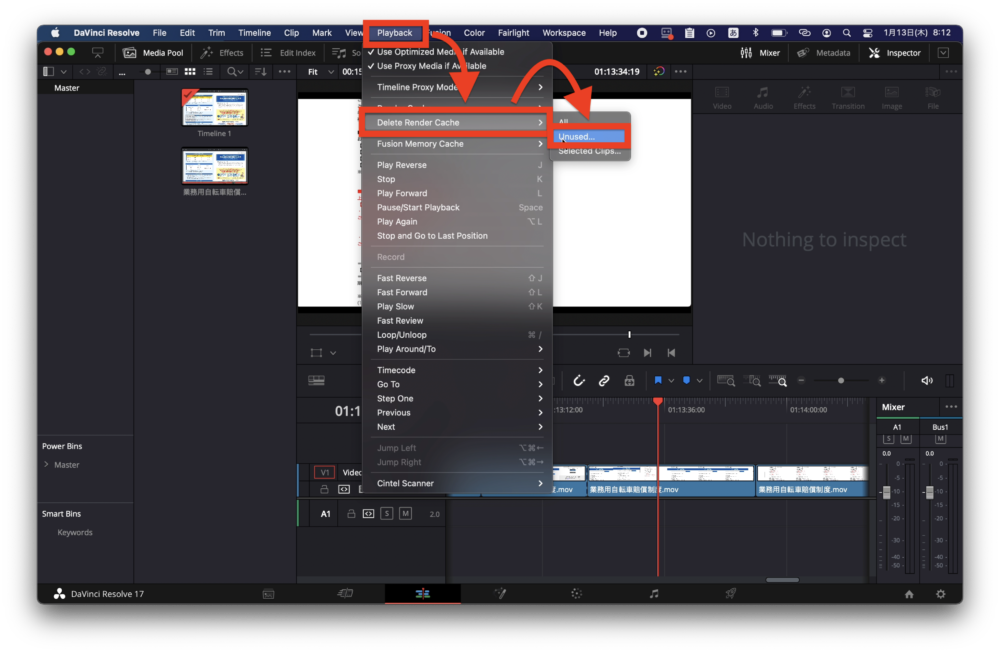Open the Media Pool panel
This screenshot has width=1000, height=653.
click(x=153, y=53)
